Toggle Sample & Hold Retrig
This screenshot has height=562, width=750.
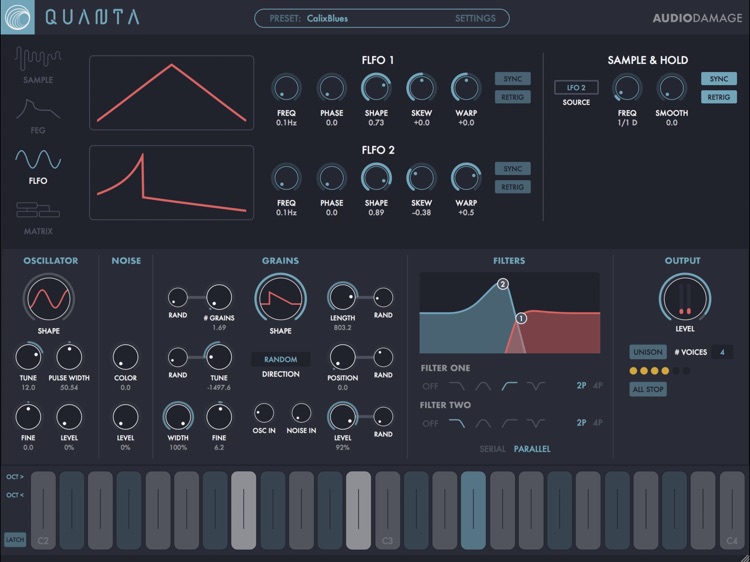(x=719, y=97)
